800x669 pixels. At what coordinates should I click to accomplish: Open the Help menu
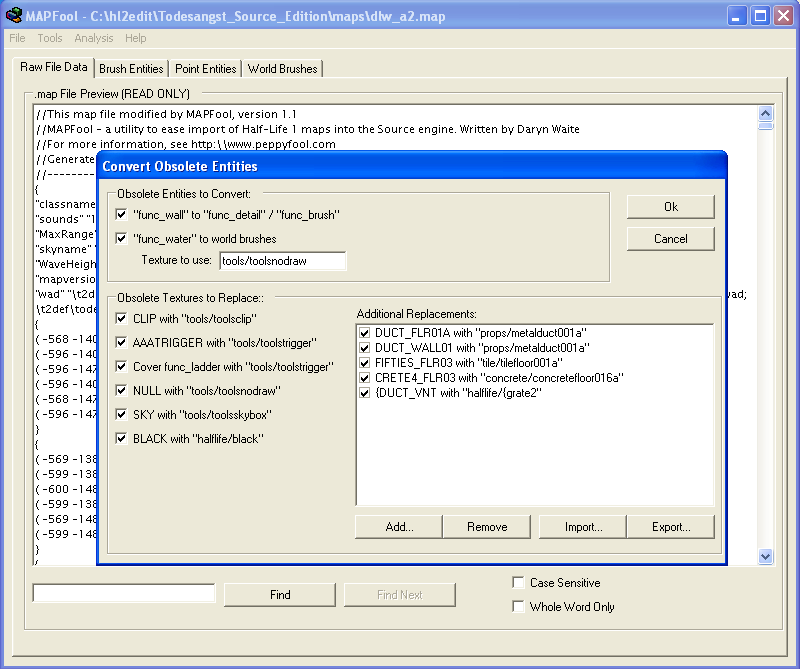click(136, 38)
